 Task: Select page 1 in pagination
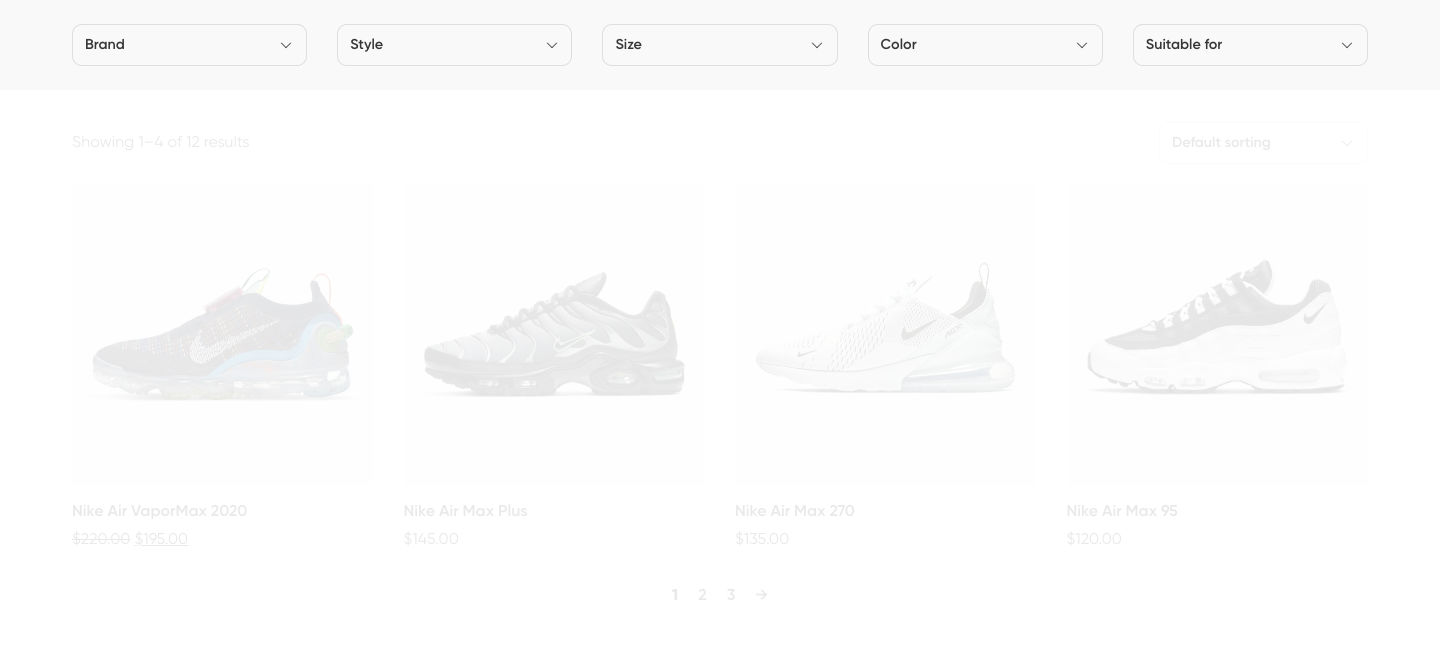point(675,595)
